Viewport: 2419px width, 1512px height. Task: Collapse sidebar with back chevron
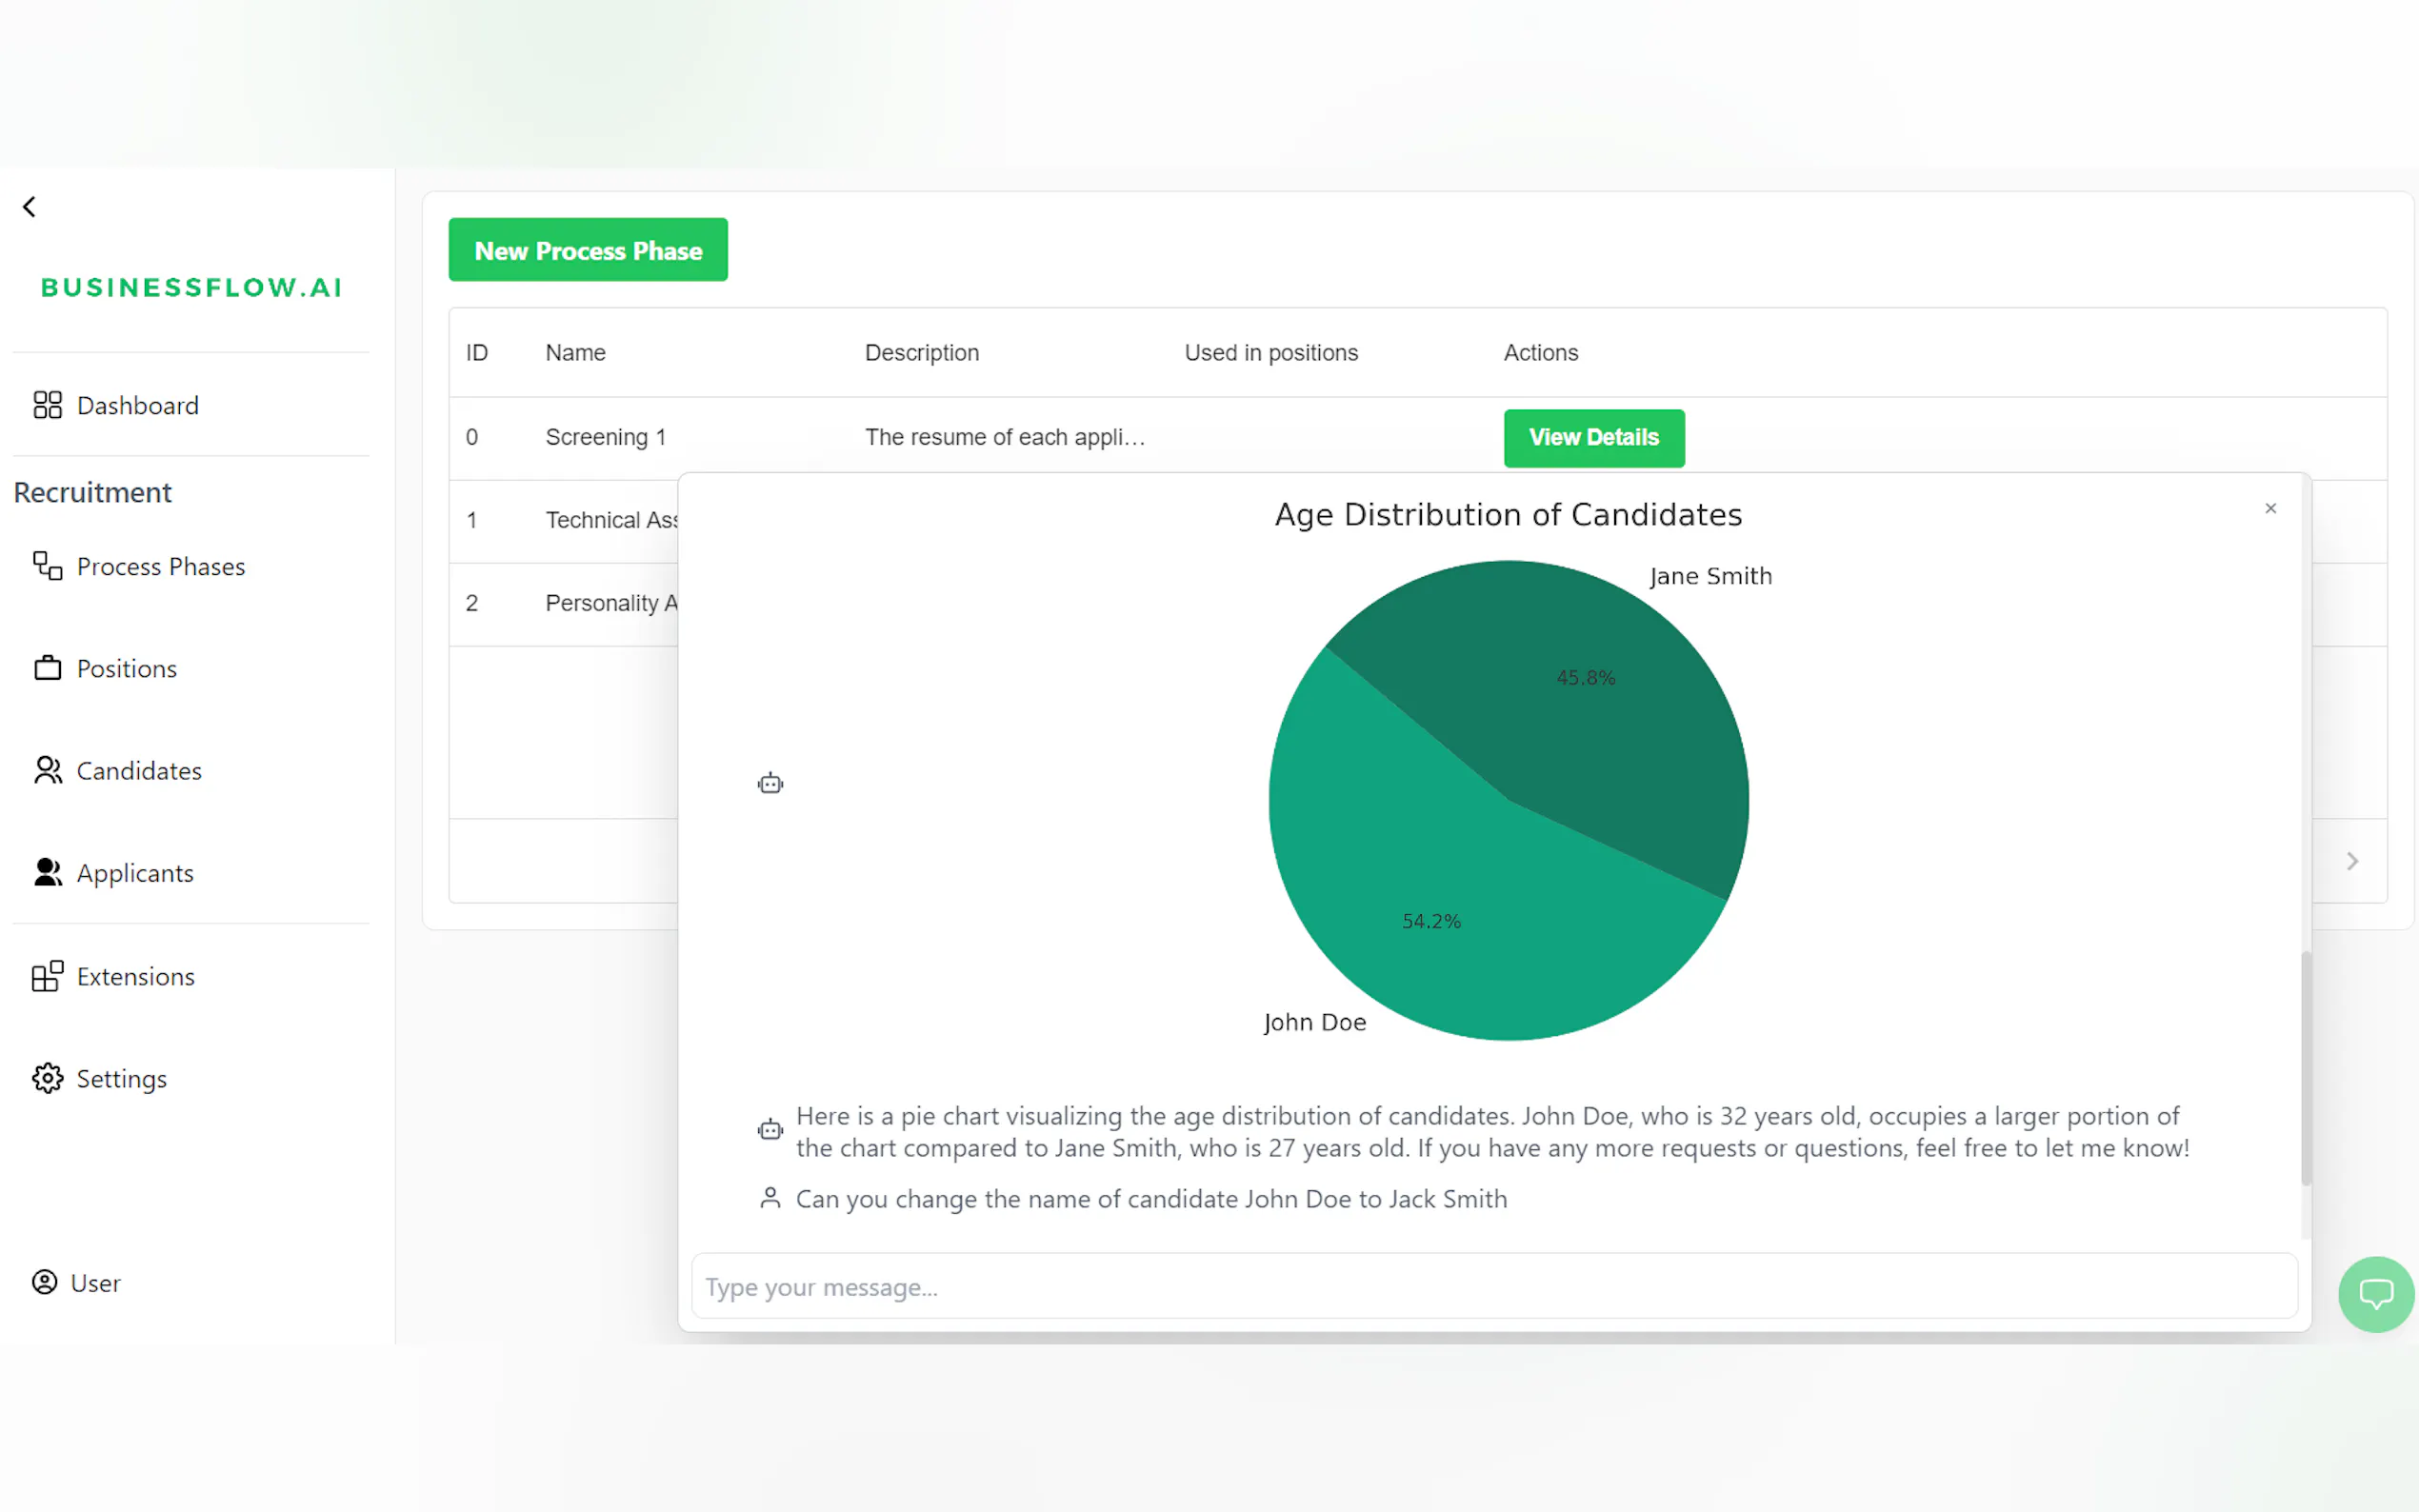click(29, 207)
